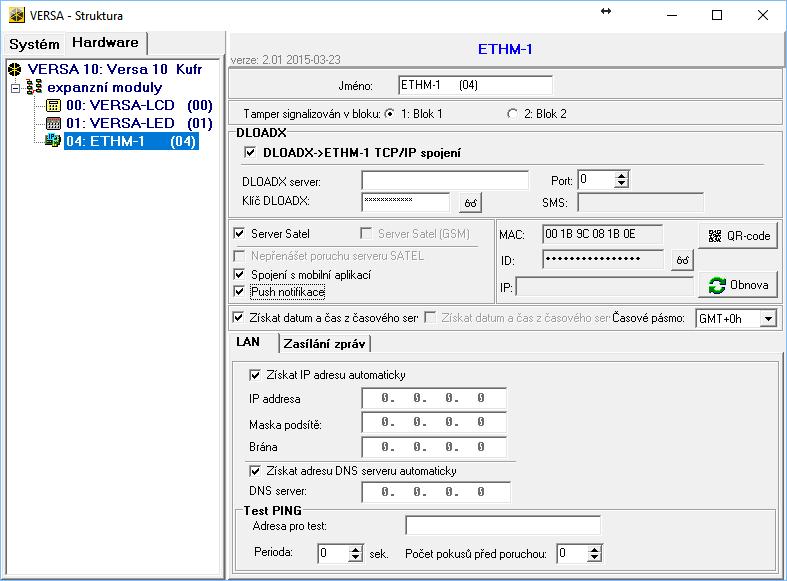Select tree row 00: VERSA-LCD (00)

click(139, 105)
